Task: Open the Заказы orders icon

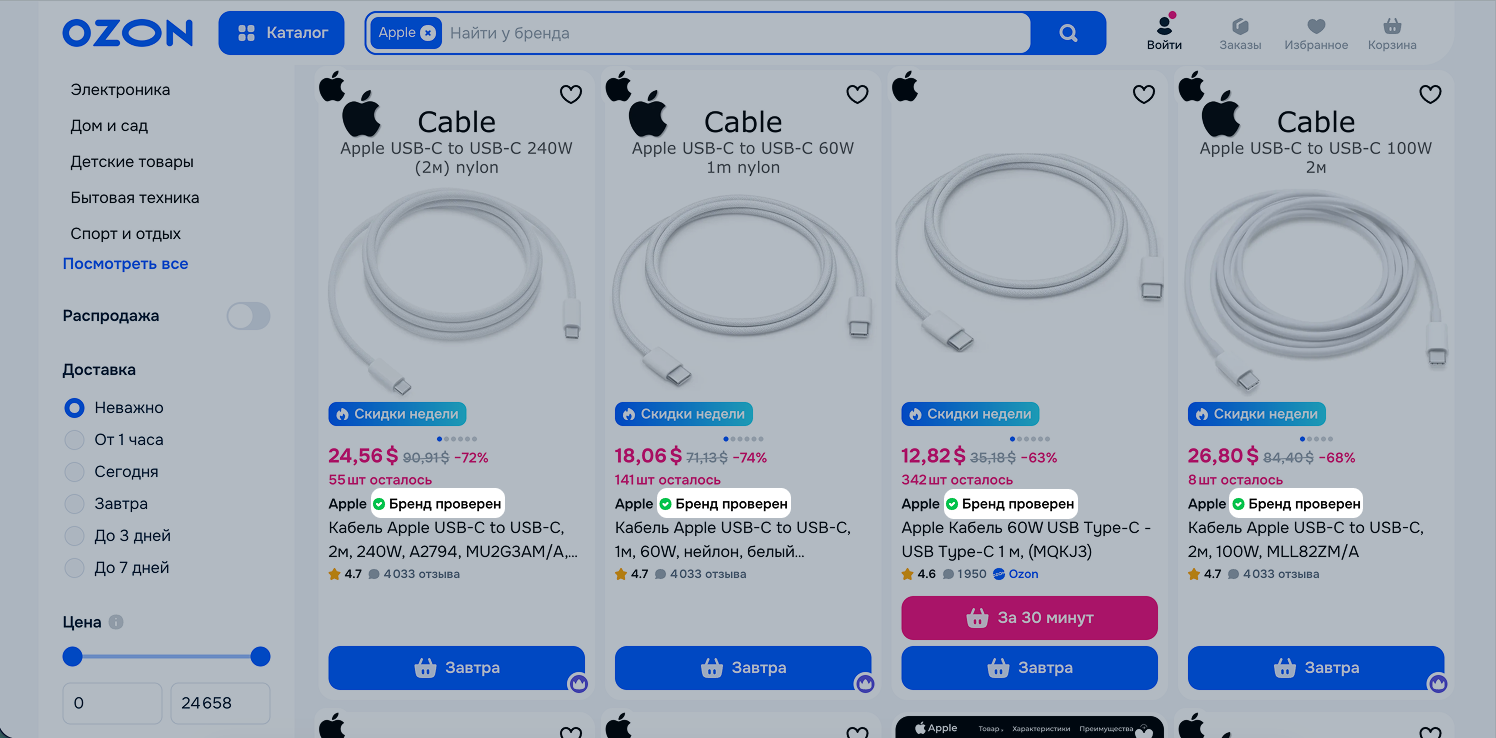Action: click(1240, 26)
